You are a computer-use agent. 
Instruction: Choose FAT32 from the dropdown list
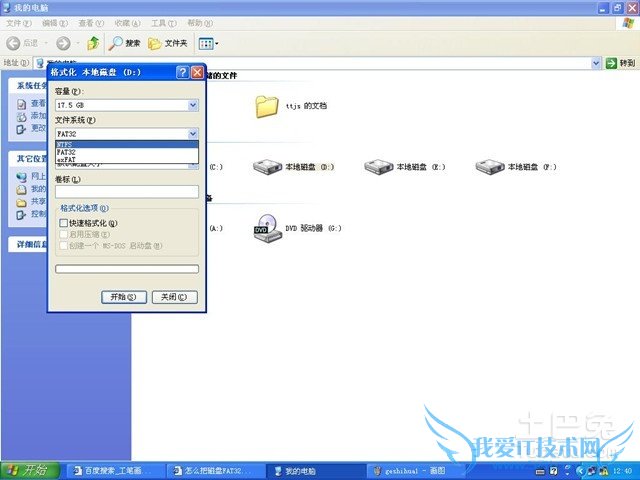coord(127,152)
